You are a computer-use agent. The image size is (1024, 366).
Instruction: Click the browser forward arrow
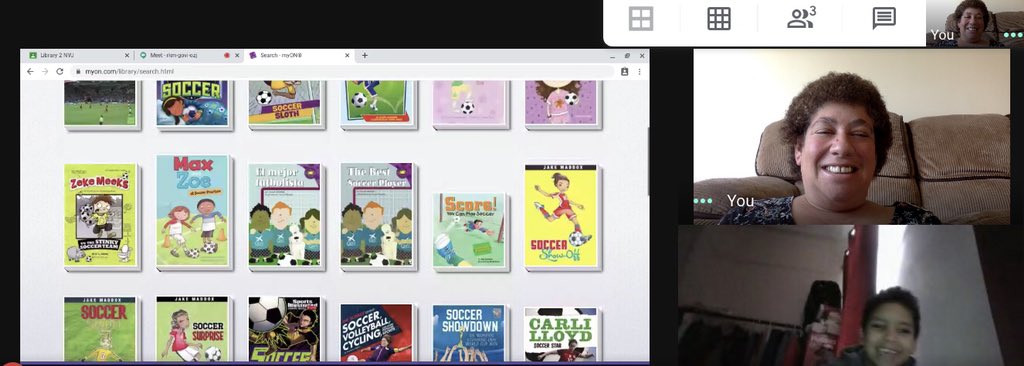point(44,71)
